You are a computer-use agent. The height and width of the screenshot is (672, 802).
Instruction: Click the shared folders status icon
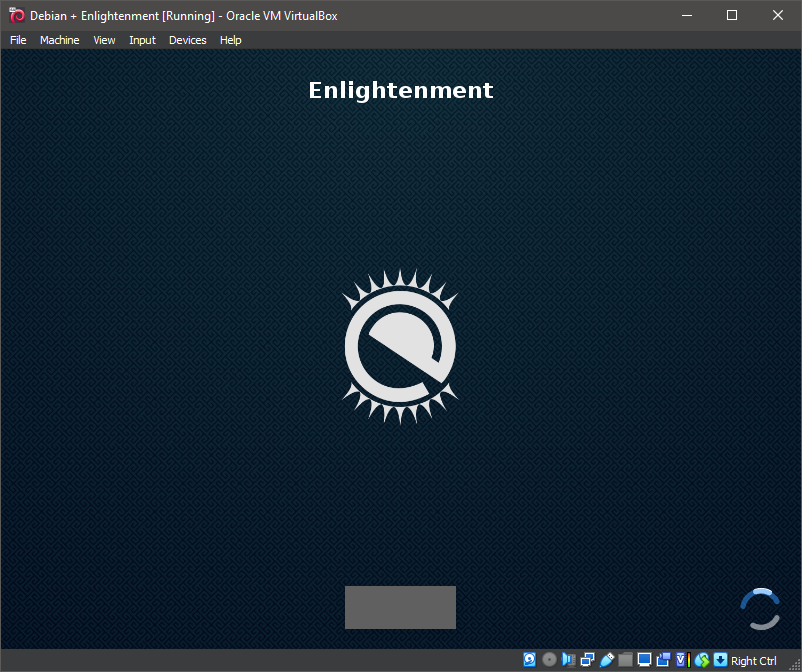coord(625,660)
